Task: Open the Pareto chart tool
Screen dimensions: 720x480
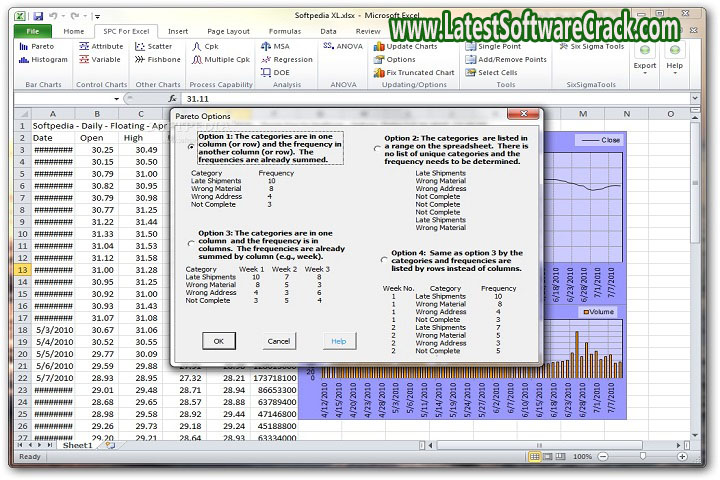Action: point(37,46)
